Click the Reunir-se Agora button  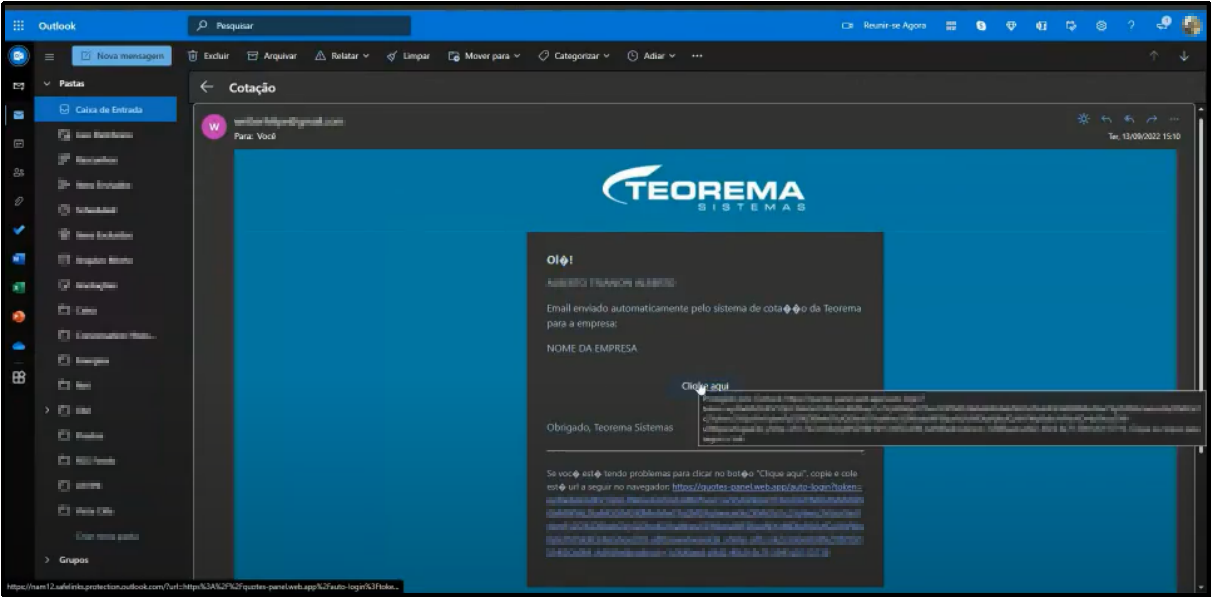tap(885, 26)
